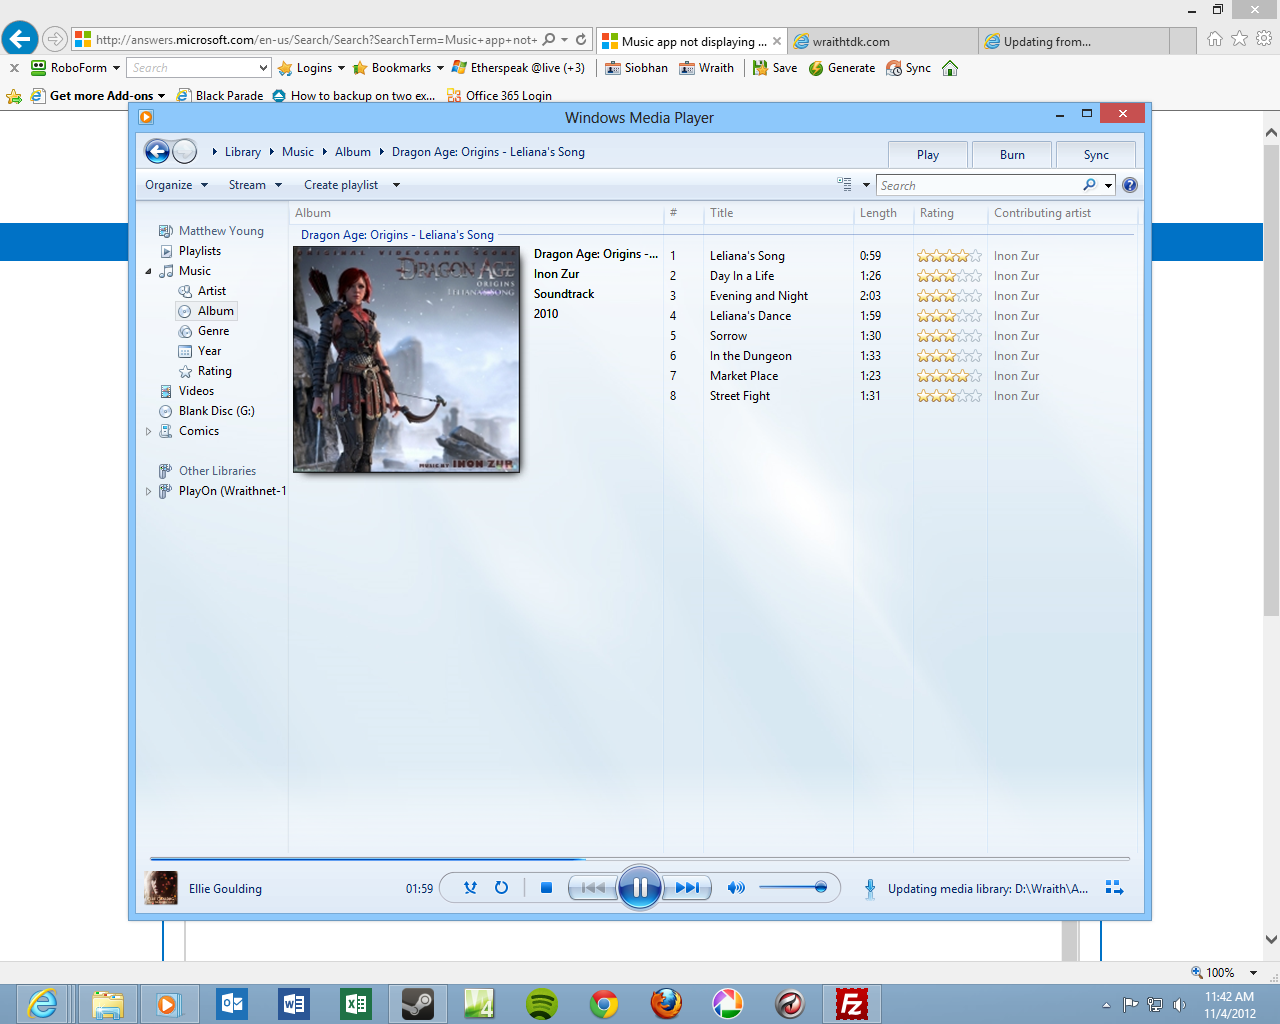Switch to the wraithtdk.com browser tab
The height and width of the screenshot is (1024, 1280).
[882, 41]
